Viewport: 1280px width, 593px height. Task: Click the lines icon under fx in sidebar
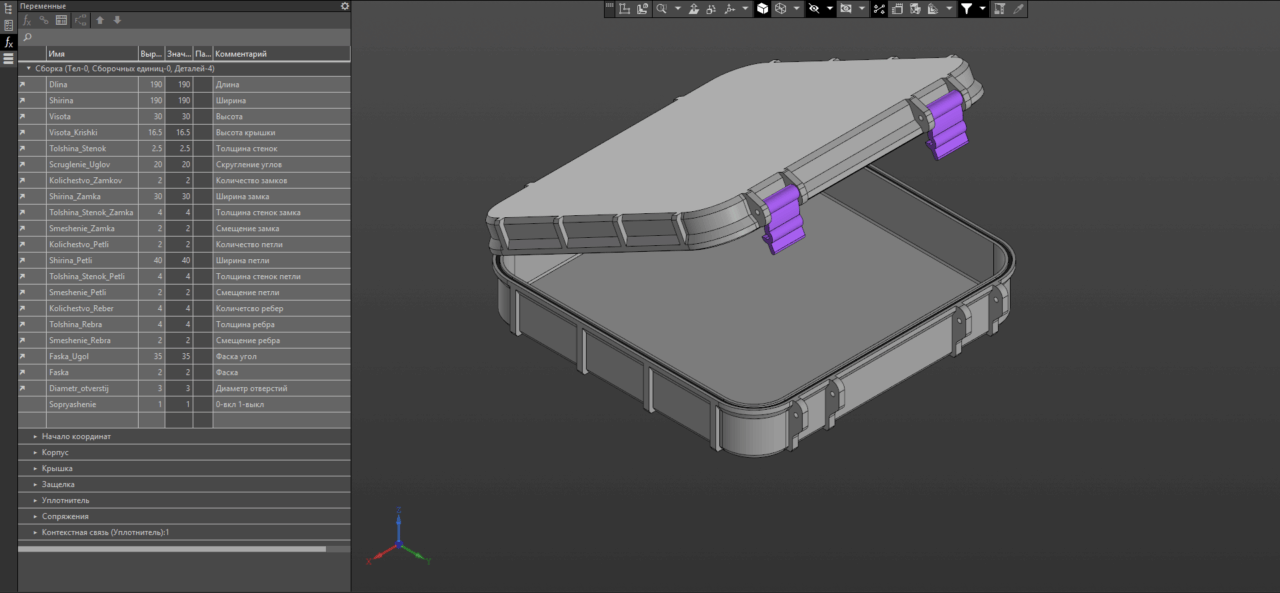pyautogui.click(x=8, y=59)
